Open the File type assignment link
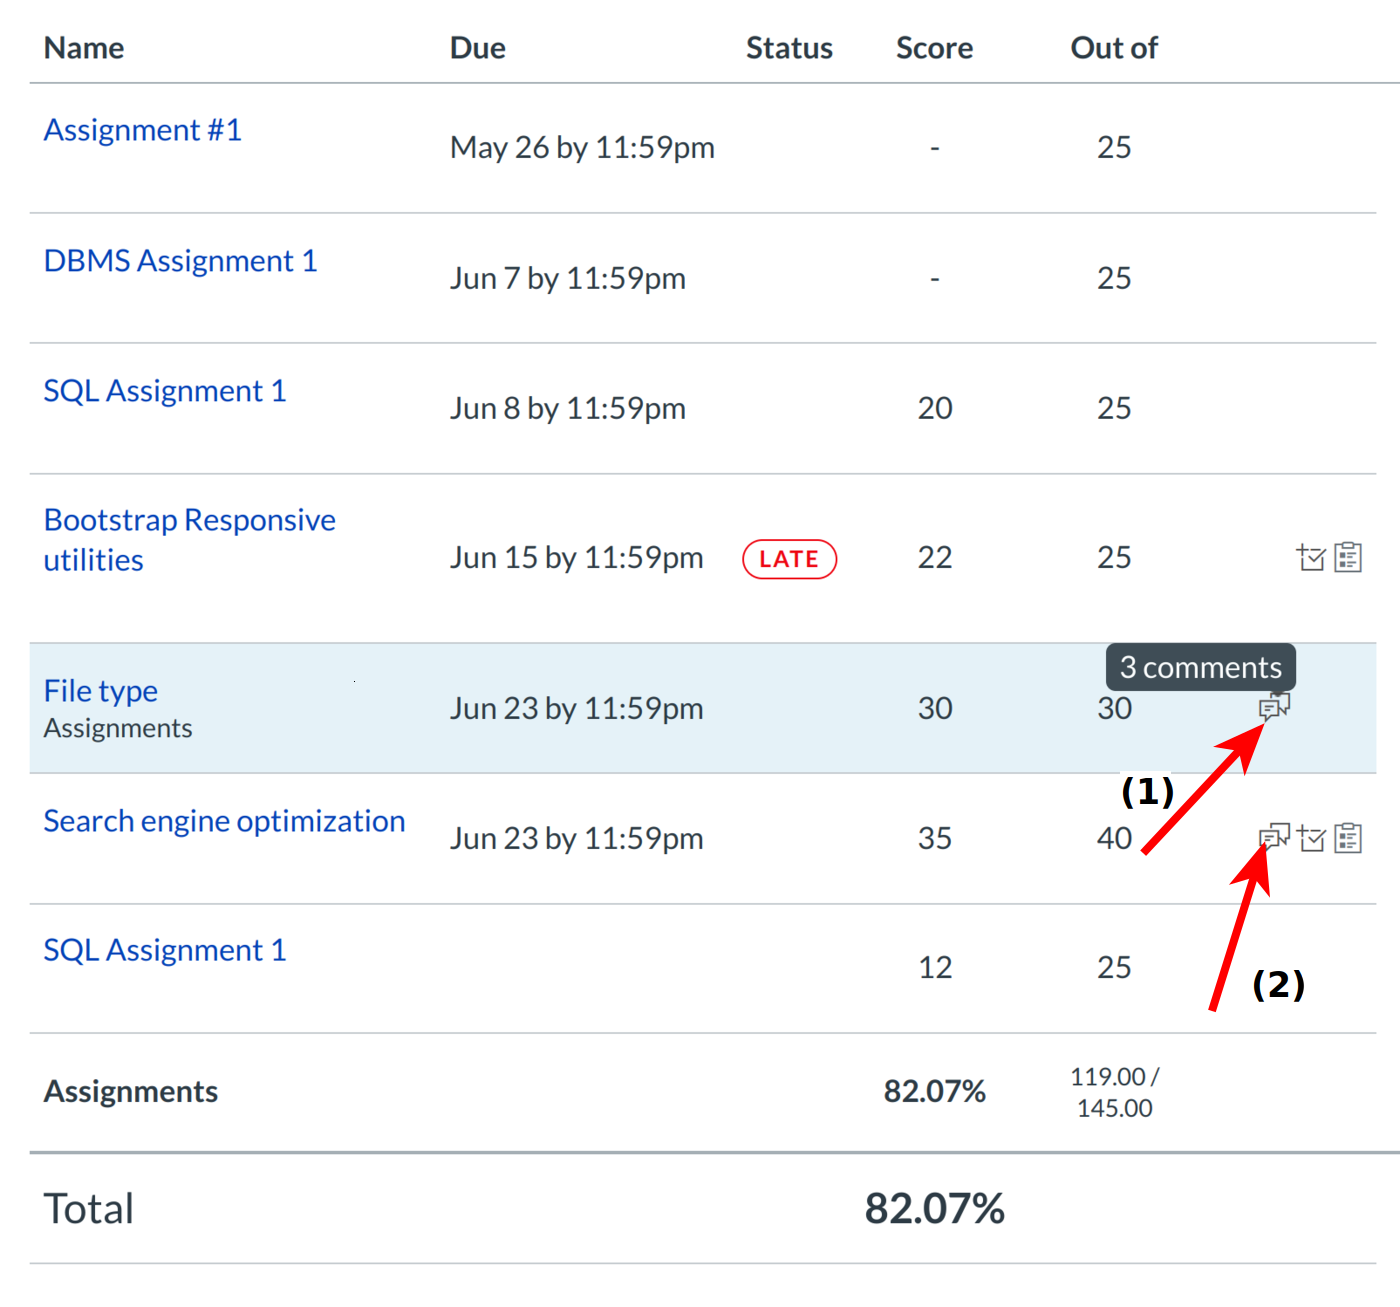This screenshot has height=1307, width=1400. [101, 691]
